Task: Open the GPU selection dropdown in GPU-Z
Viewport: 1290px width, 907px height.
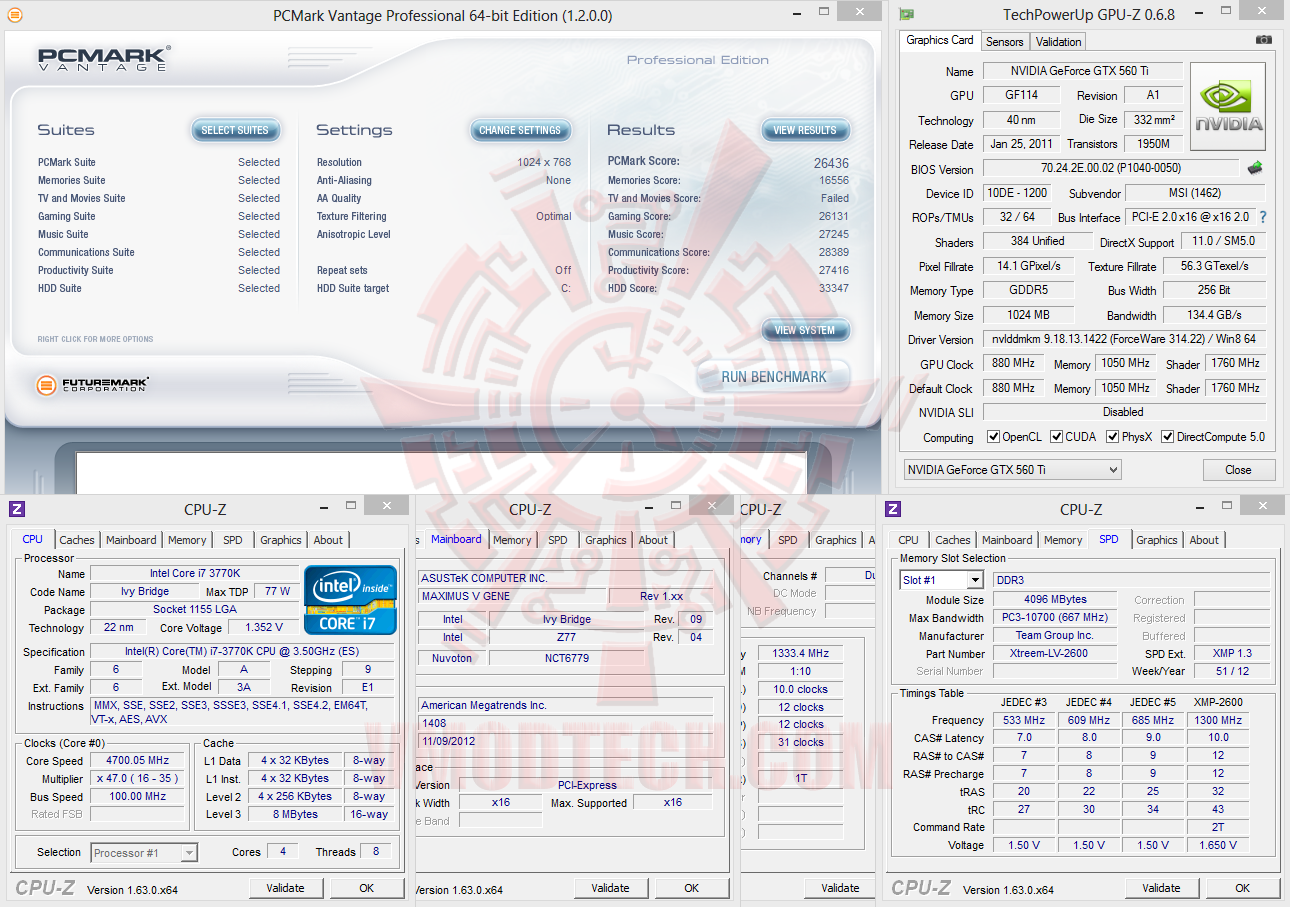Action: tap(1012, 470)
